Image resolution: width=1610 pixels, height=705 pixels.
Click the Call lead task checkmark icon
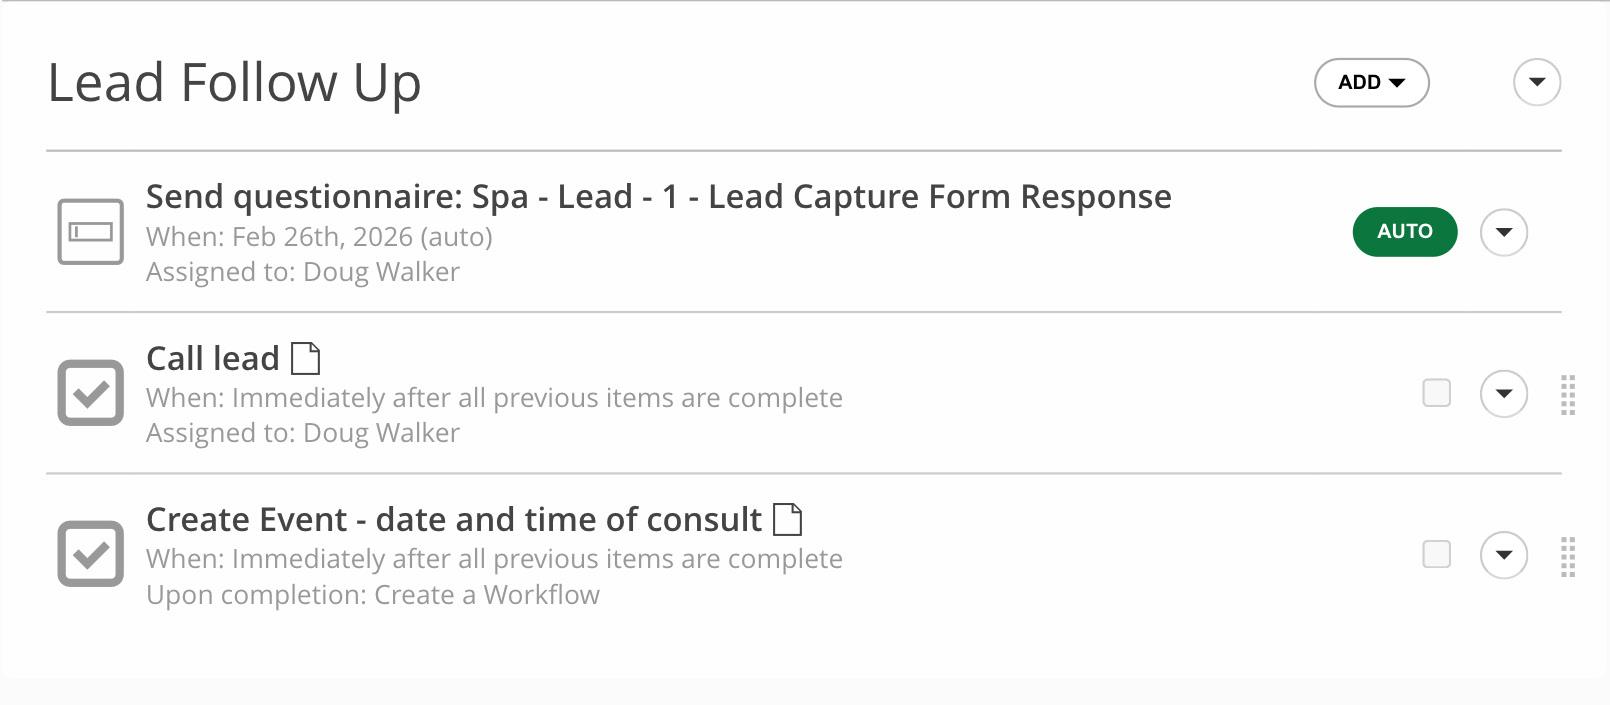pos(90,393)
